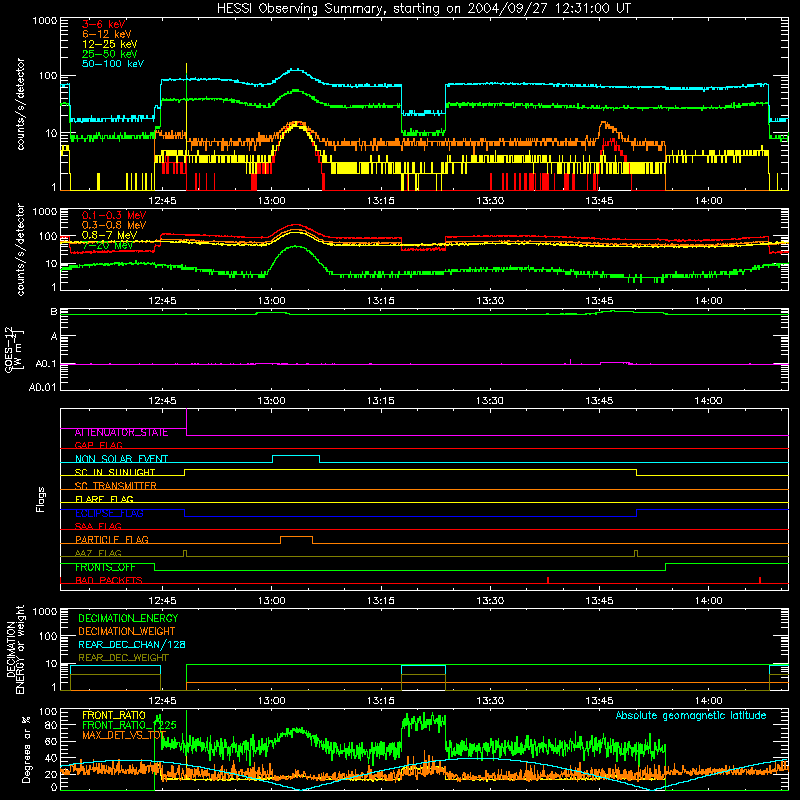Image resolution: width=800 pixels, height=800 pixels.
Task: Click the 7-20 MeV legend label
Action: 108,245
